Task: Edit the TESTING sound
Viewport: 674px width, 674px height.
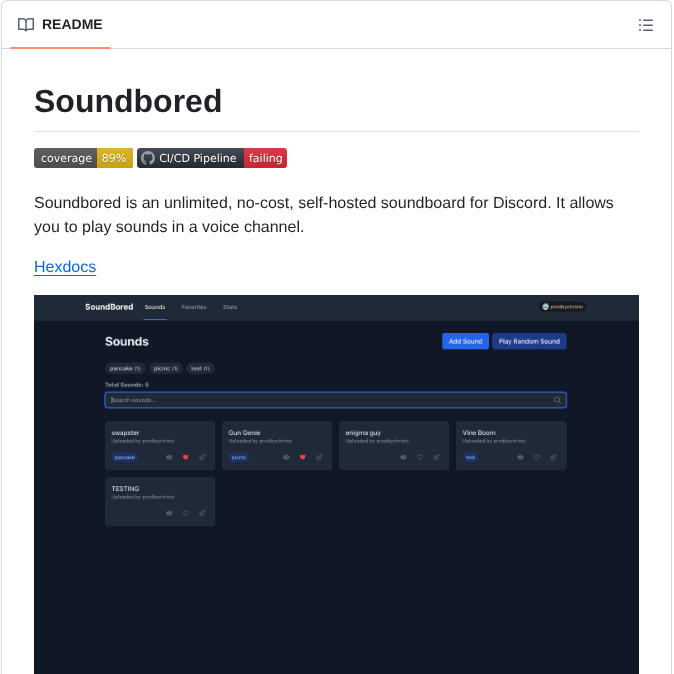Action: click(202, 513)
